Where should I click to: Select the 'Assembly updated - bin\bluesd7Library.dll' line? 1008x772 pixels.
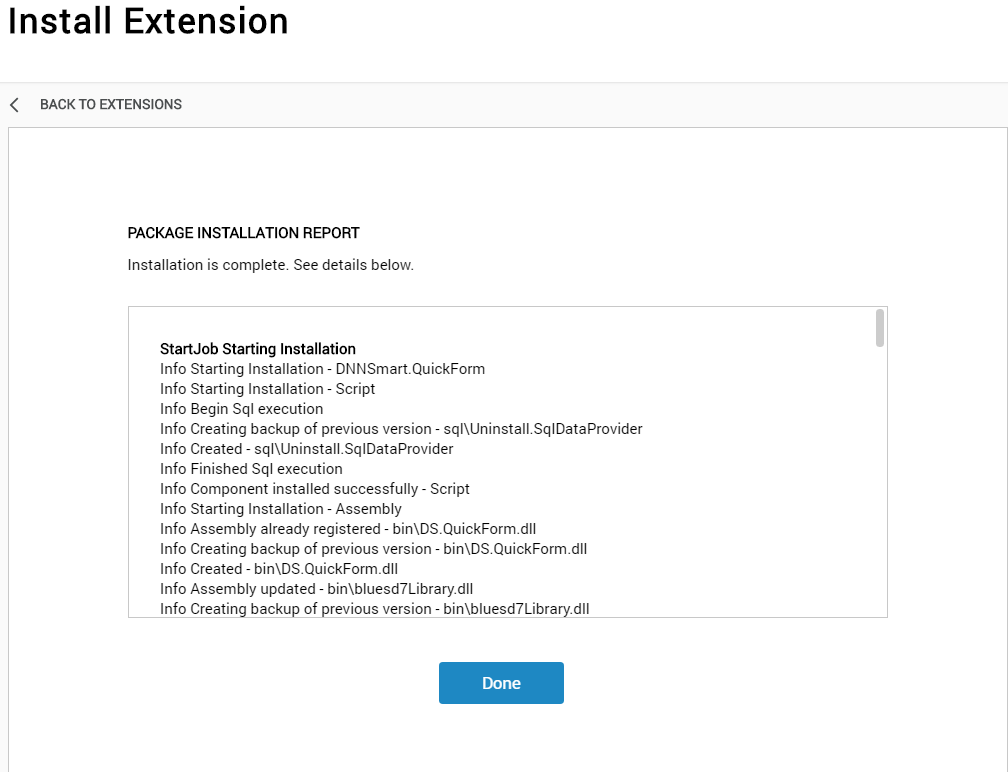316,589
